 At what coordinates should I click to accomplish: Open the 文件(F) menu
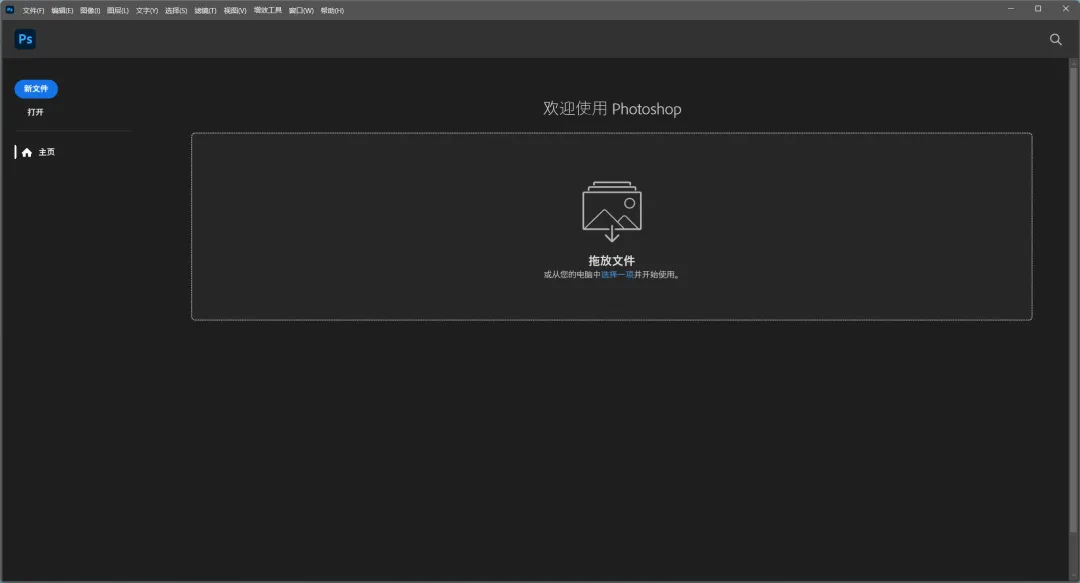pos(33,10)
